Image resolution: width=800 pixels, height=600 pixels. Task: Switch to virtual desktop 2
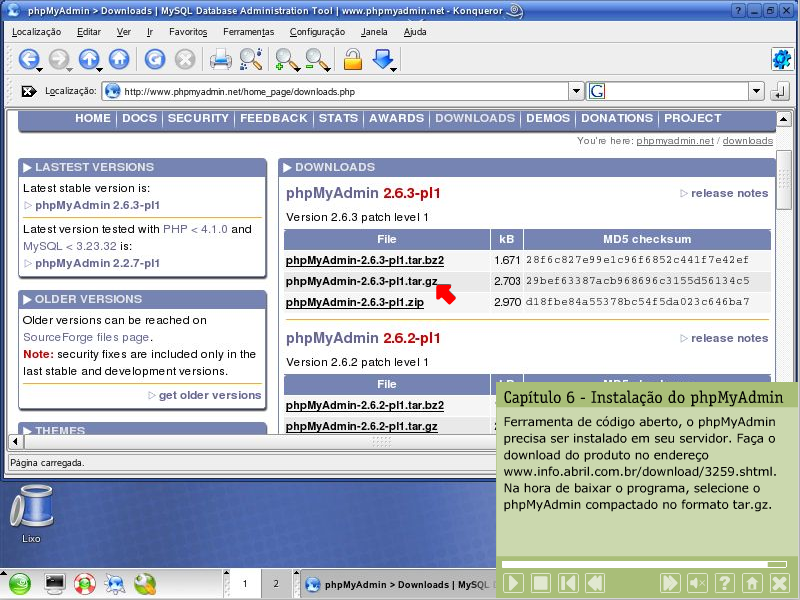pos(276,583)
